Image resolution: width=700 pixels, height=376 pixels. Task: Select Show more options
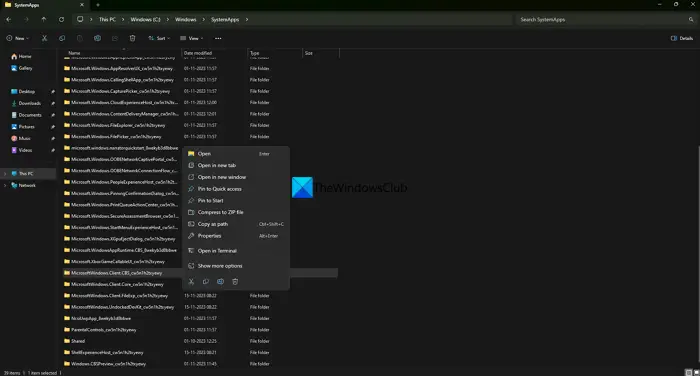pos(236,266)
